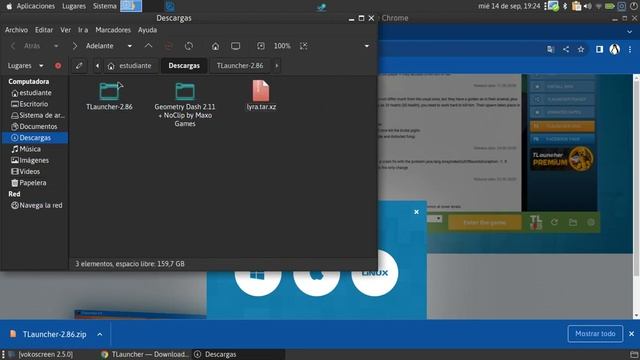Image resolution: width=640 pixels, height=360 pixels.
Task: Close the side pane with red button
Action: tap(58, 66)
